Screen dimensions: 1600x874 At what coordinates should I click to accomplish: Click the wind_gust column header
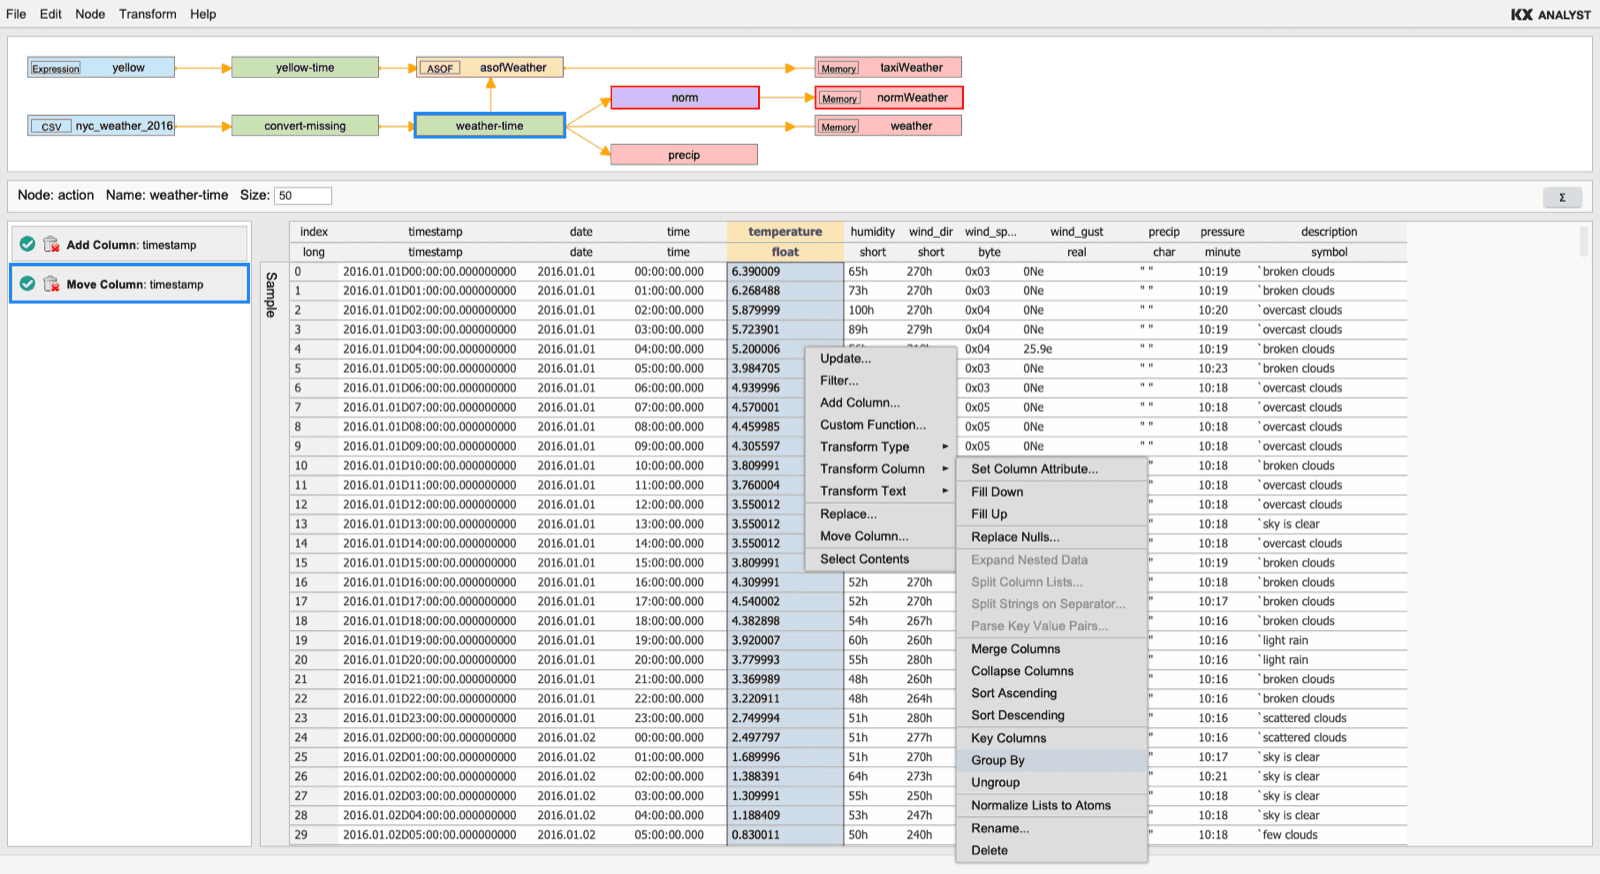pyautogui.click(x=1076, y=232)
